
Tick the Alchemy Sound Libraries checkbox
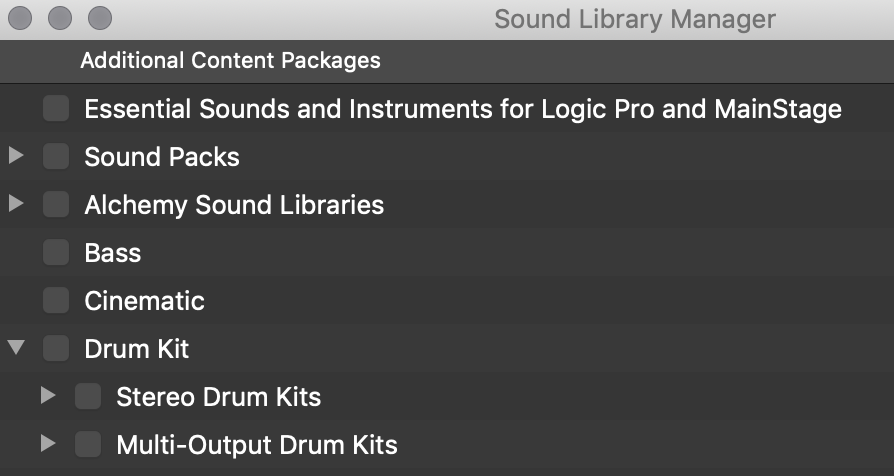[x=56, y=205]
